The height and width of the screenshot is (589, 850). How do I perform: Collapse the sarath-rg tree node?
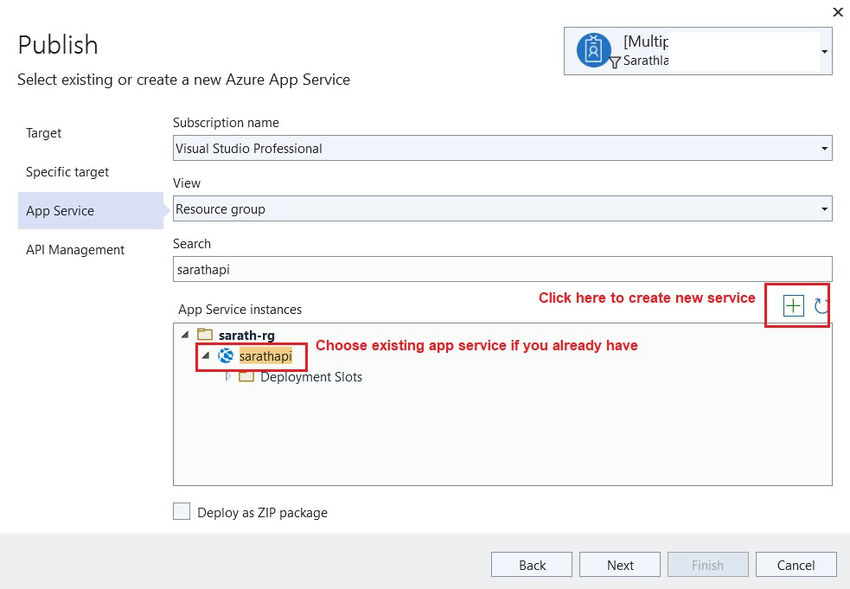tap(185, 335)
